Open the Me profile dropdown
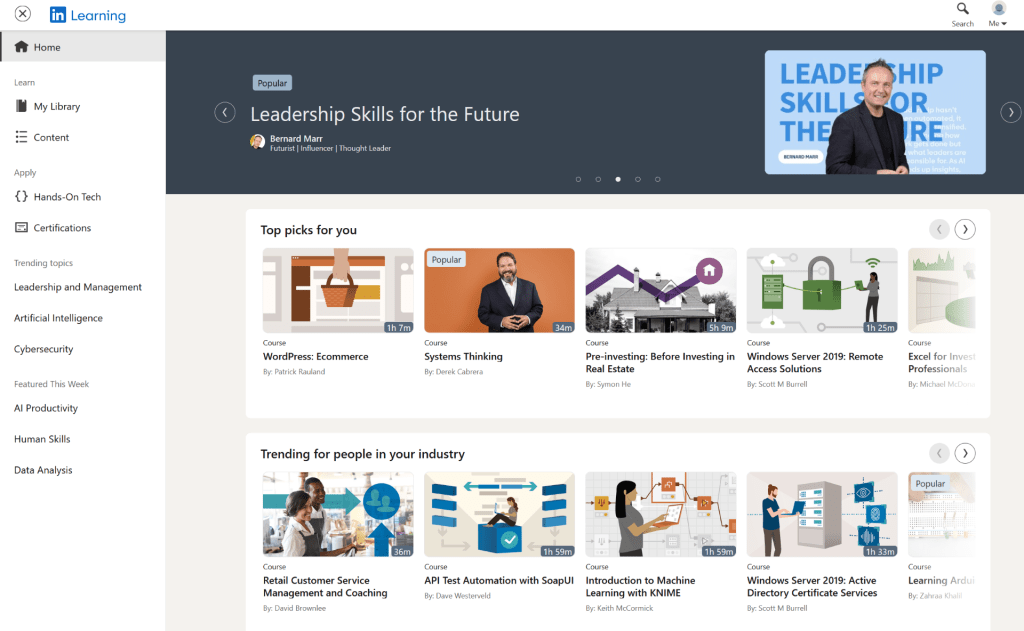 point(998,14)
